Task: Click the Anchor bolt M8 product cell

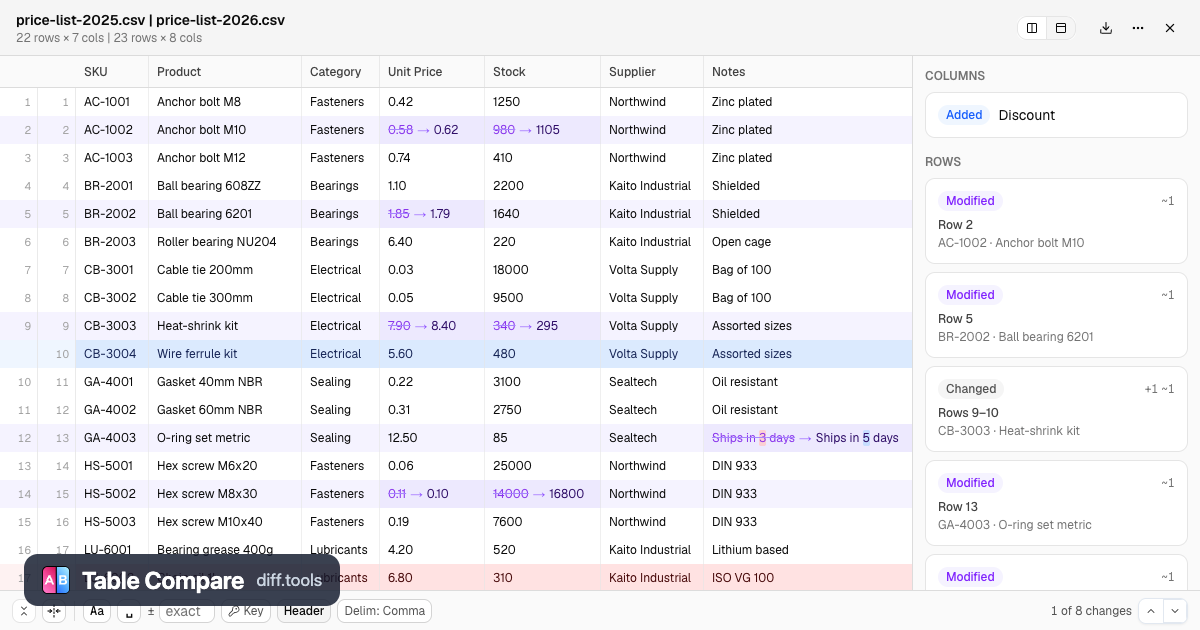Action: pyautogui.click(x=225, y=102)
